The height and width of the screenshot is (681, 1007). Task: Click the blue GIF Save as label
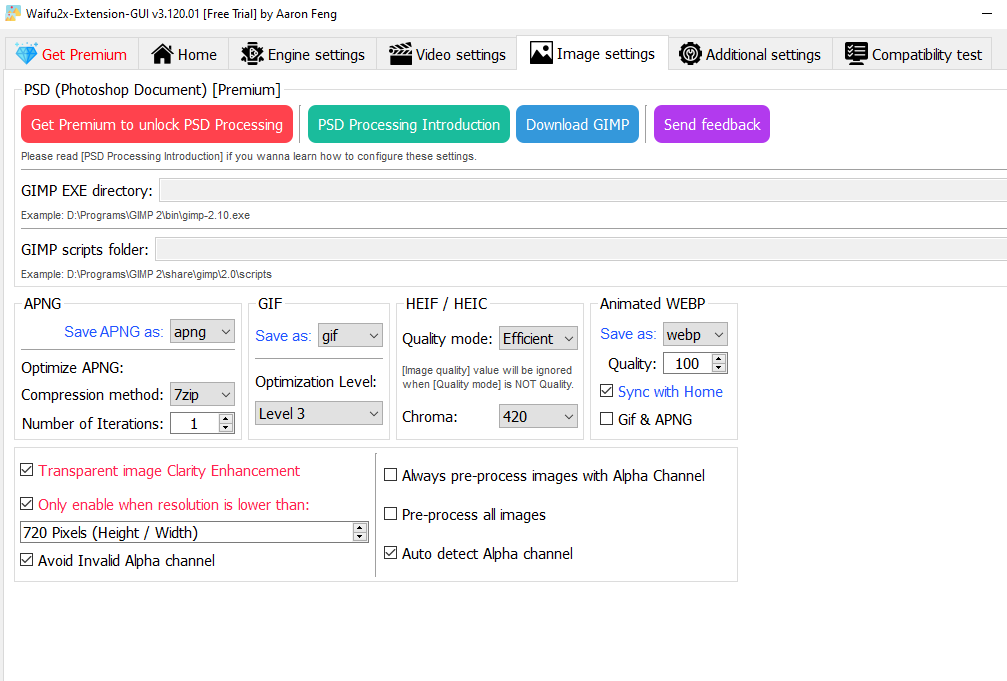283,335
